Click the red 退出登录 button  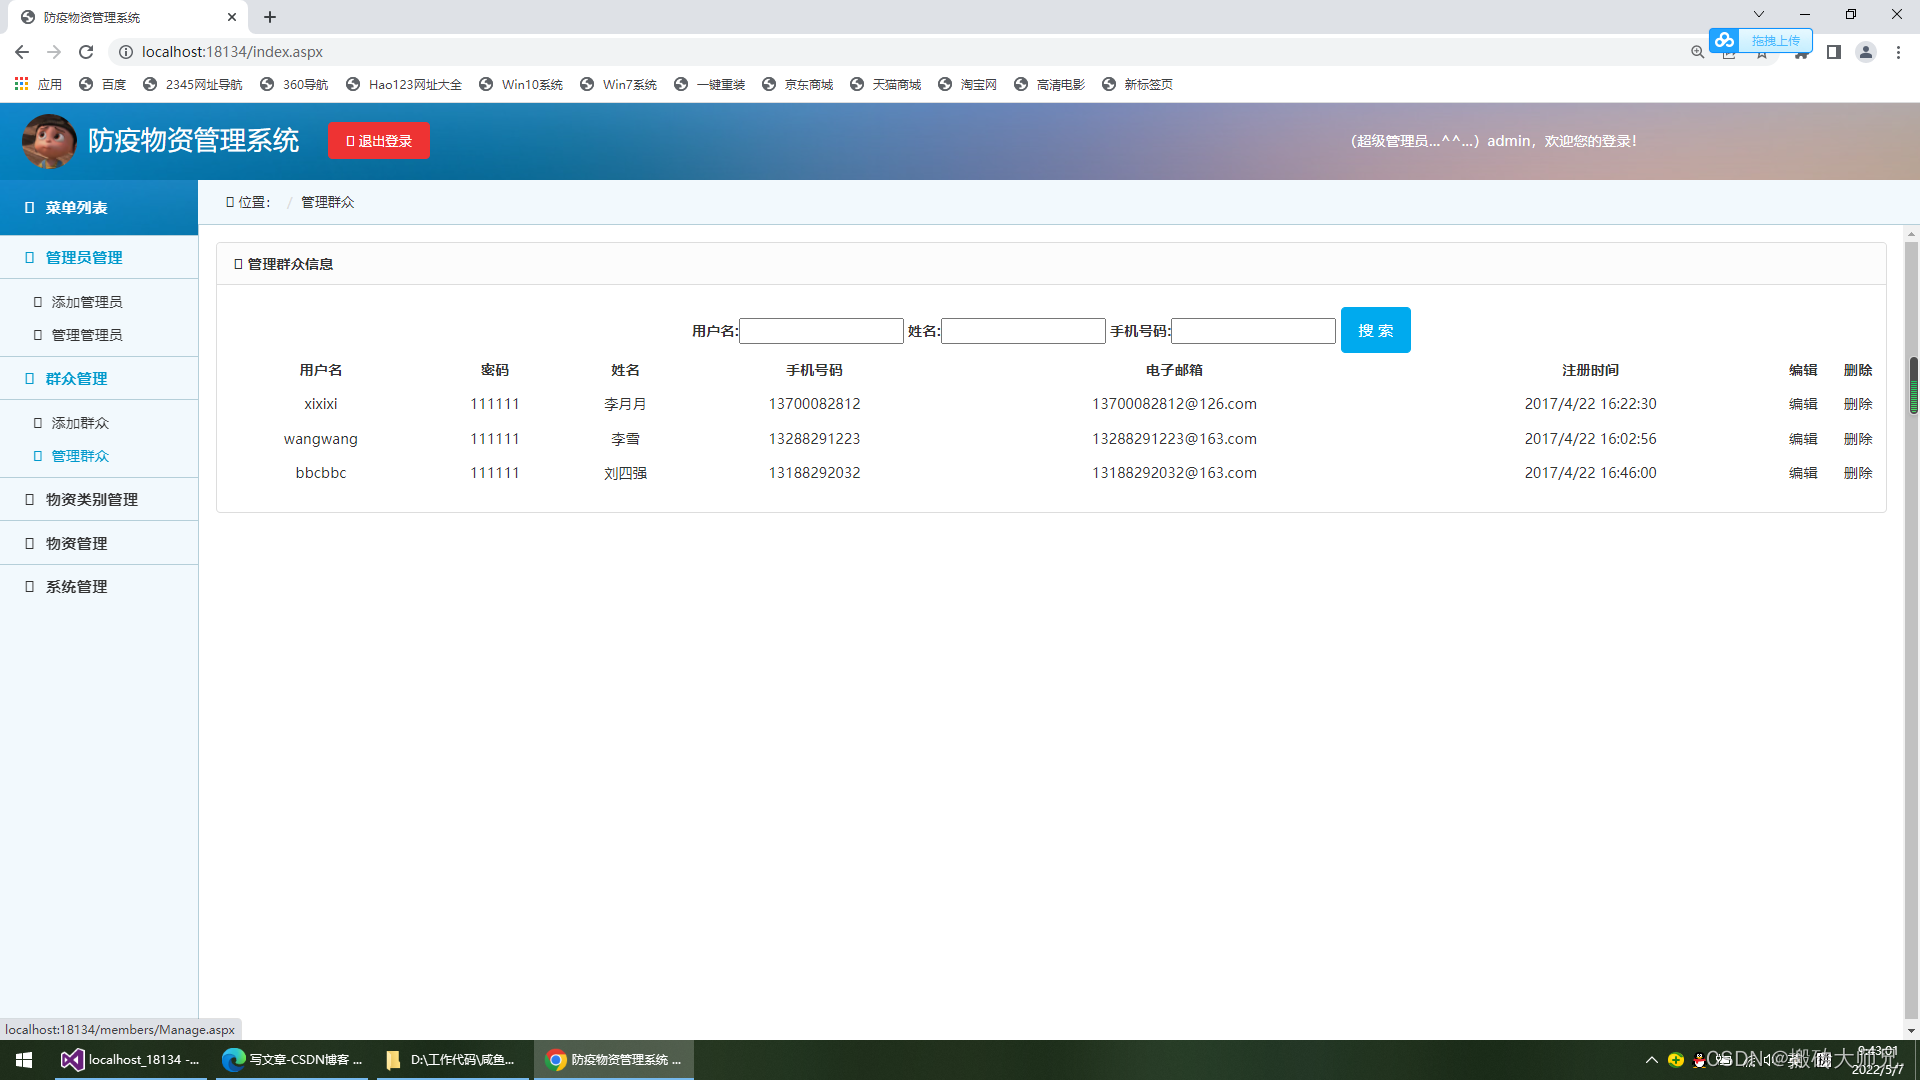pyautogui.click(x=379, y=141)
